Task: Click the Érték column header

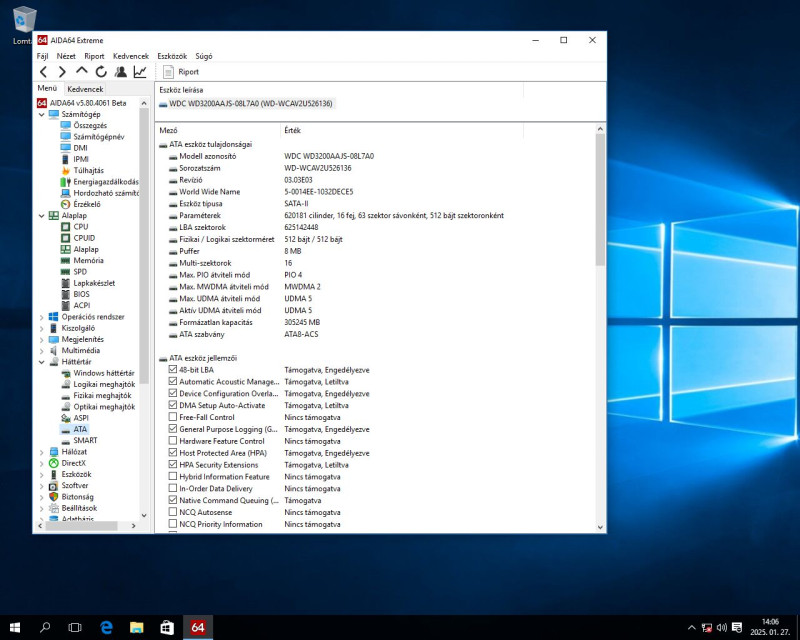Action: coord(292,130)
